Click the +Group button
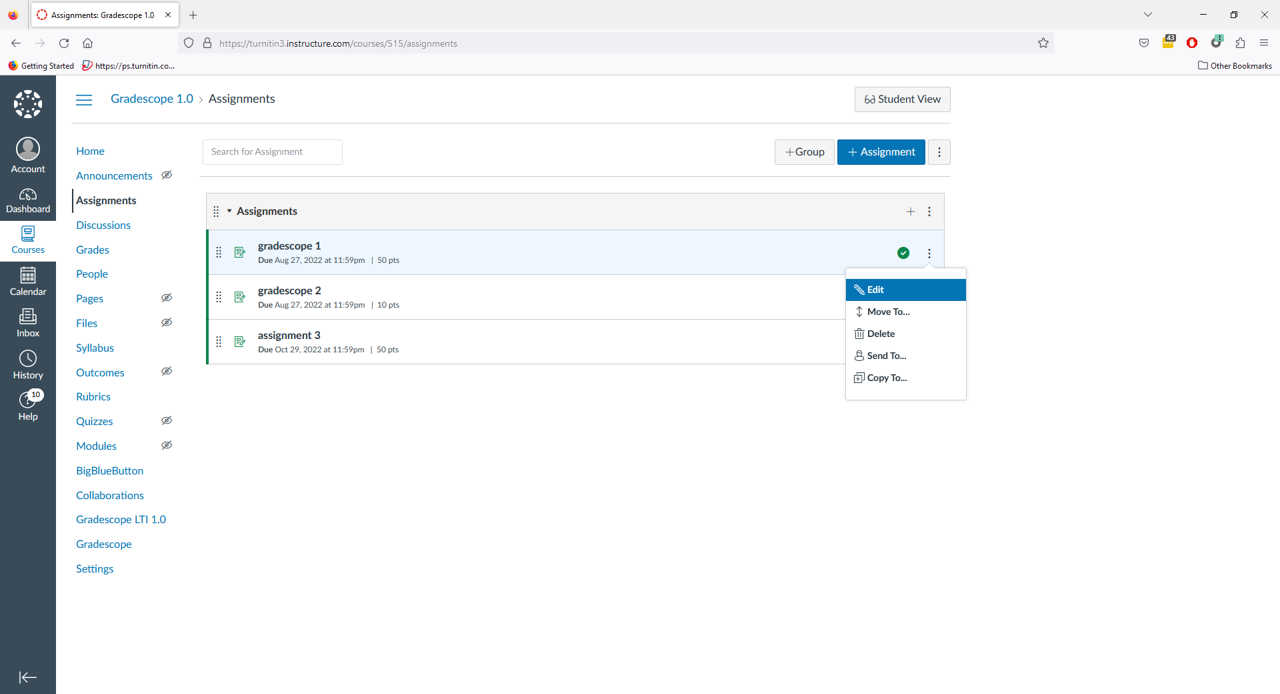Viewport: 1280px width, 694px height. [805, 152]
